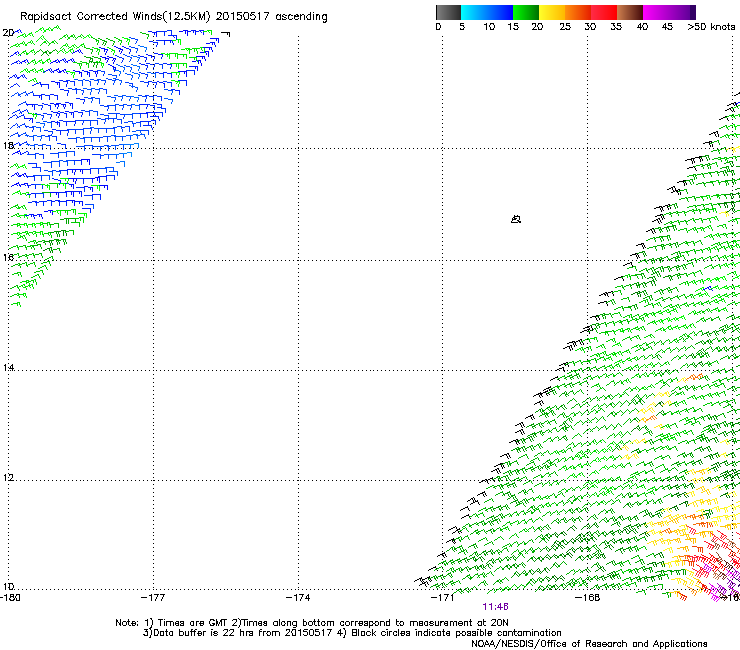Click the 20 latitude axis label
This screenshot has width=740, height=650.
[x=8, y=33]
